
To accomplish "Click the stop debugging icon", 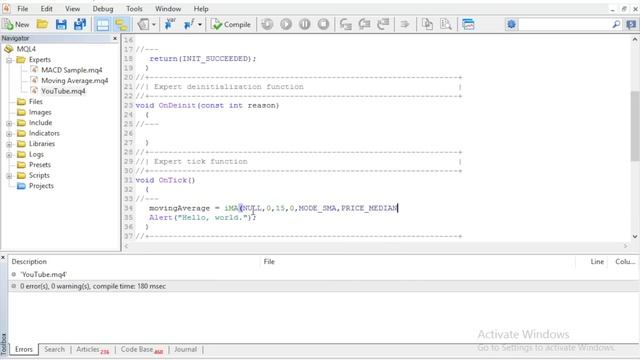I will [x=323, y=24].
